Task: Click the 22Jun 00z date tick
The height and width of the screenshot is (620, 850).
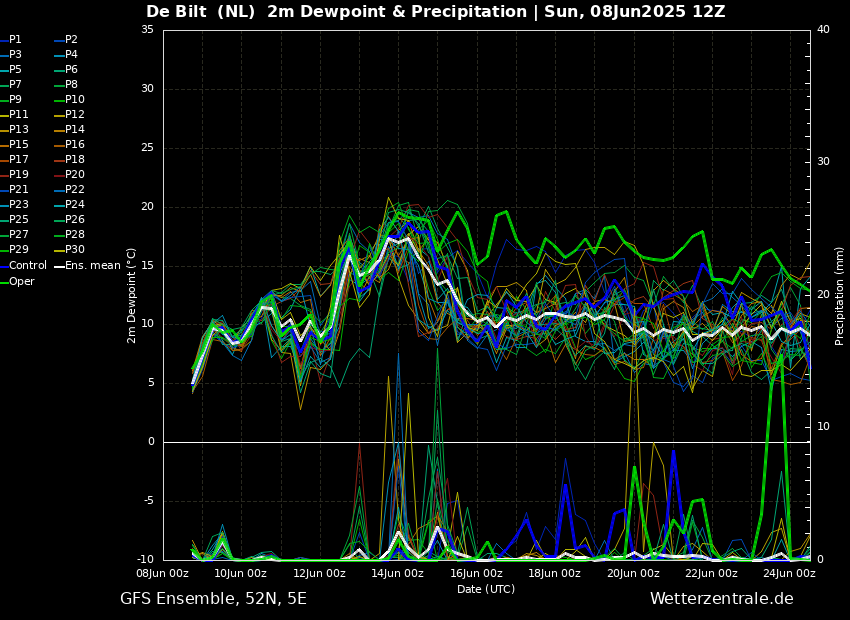Action: click(x=711, y=573)
